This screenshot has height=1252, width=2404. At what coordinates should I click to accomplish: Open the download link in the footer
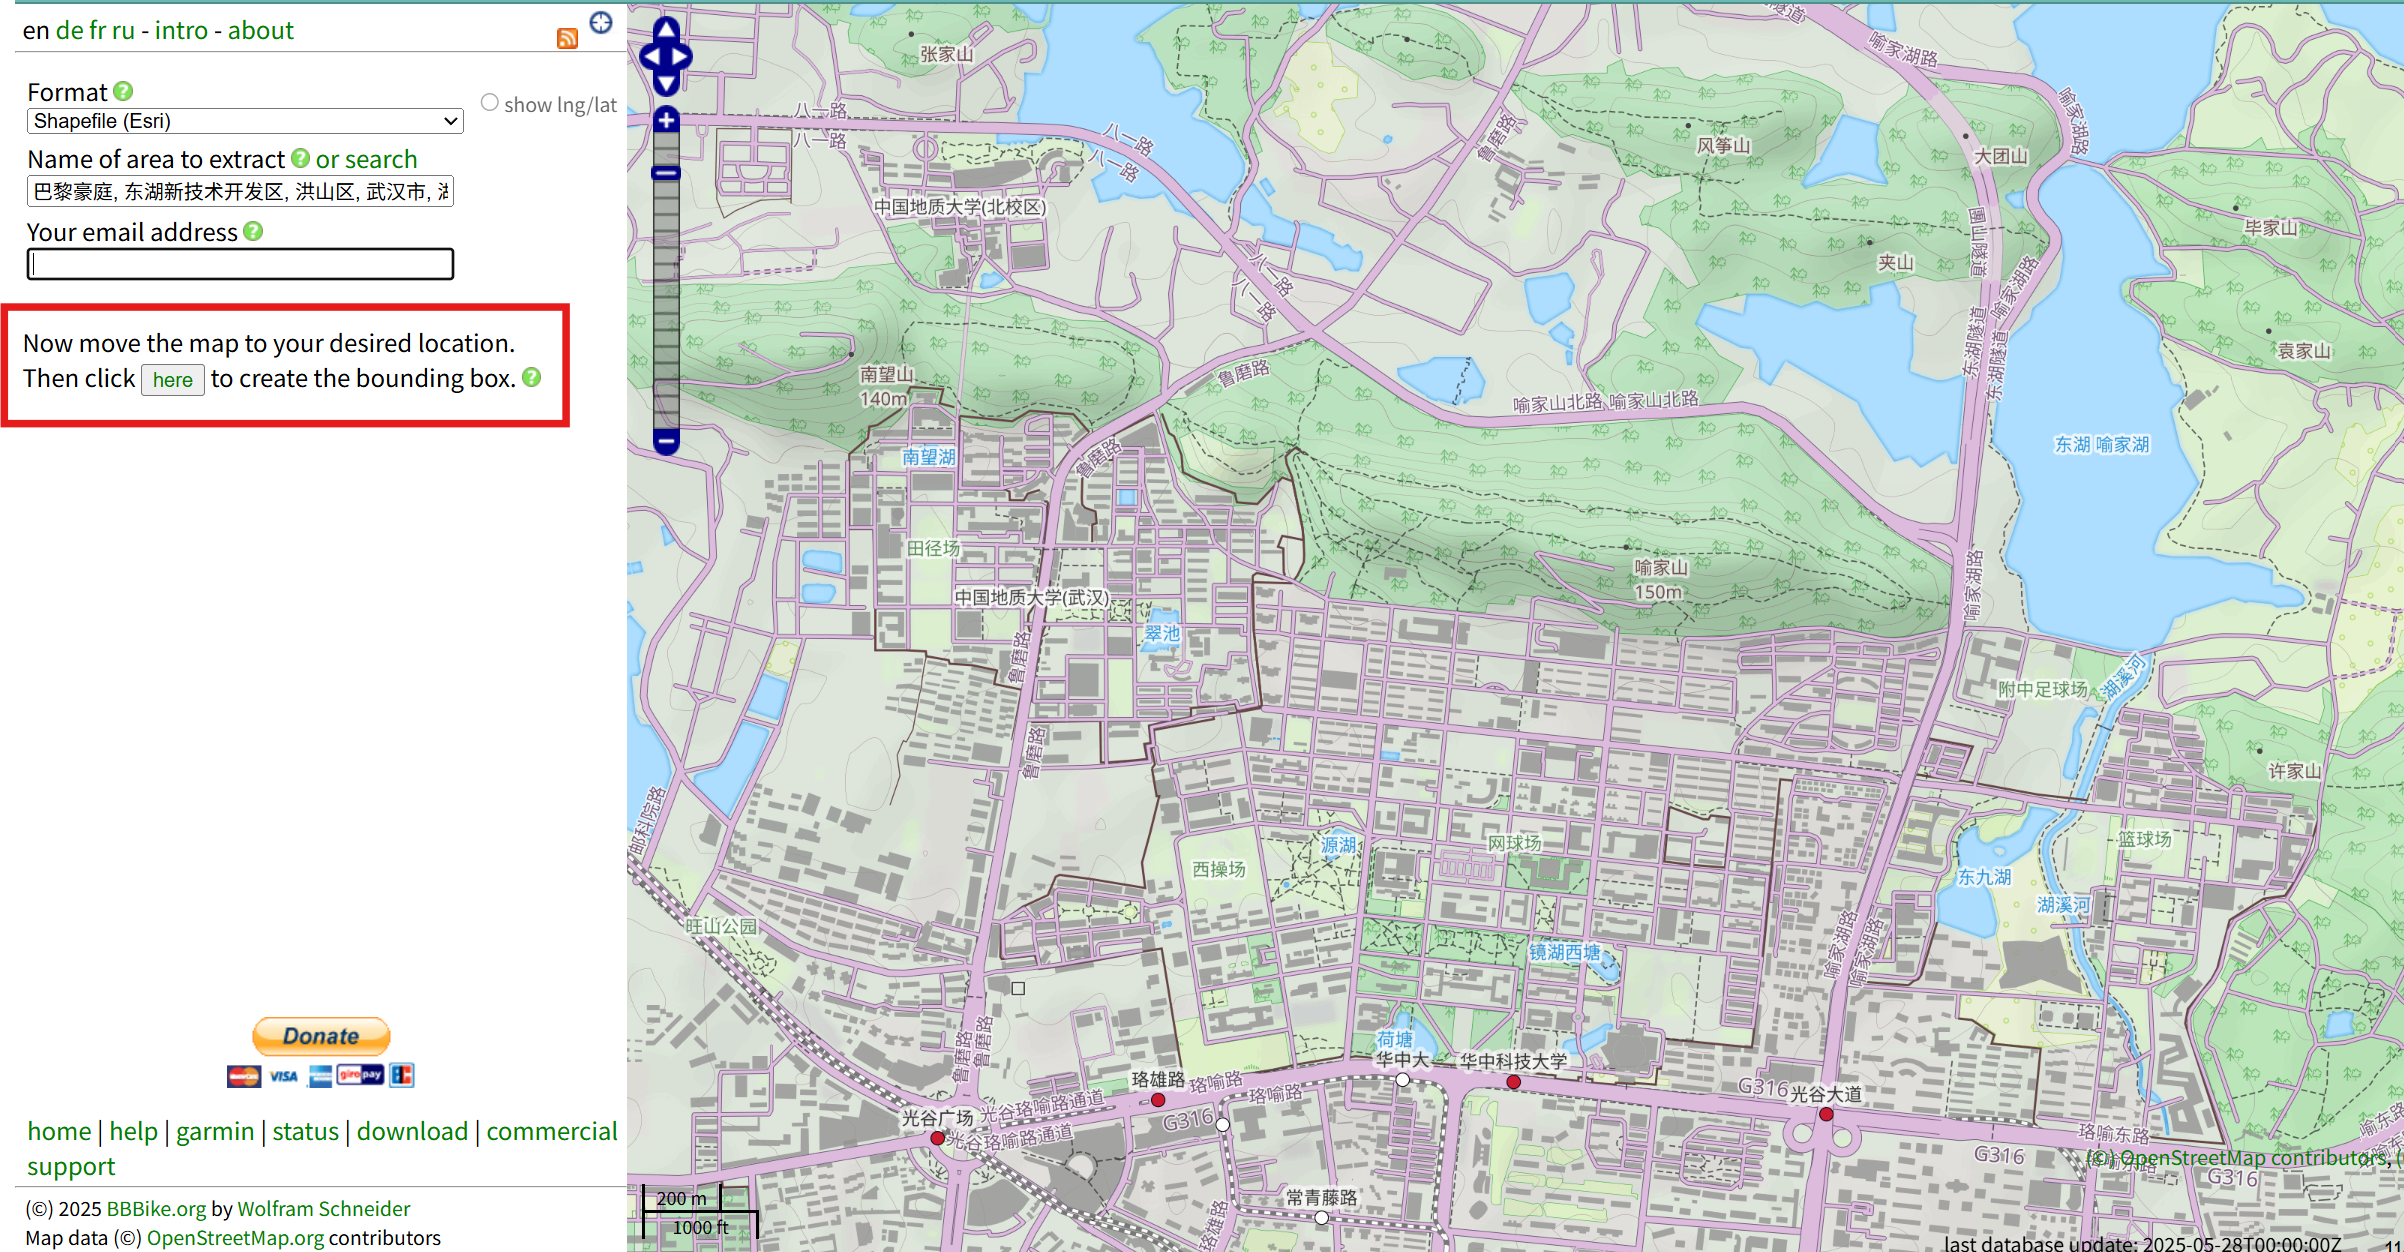click(x=412, y=1131)
